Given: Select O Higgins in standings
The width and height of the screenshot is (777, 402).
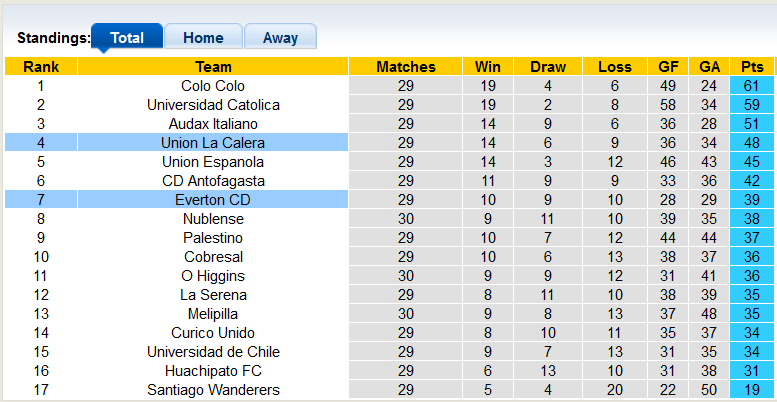Looking at the screenshot, I should point(213,276).
